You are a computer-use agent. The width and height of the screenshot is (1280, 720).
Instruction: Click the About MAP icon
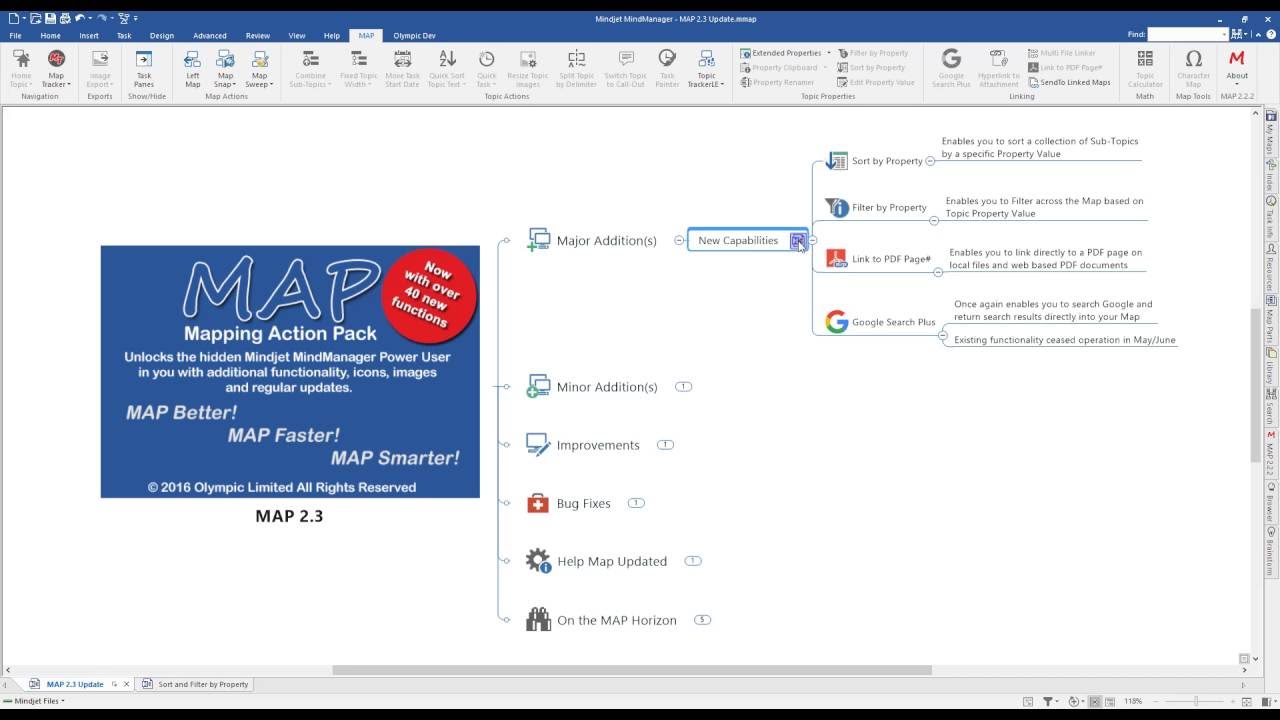click(x=1237, y=59)
